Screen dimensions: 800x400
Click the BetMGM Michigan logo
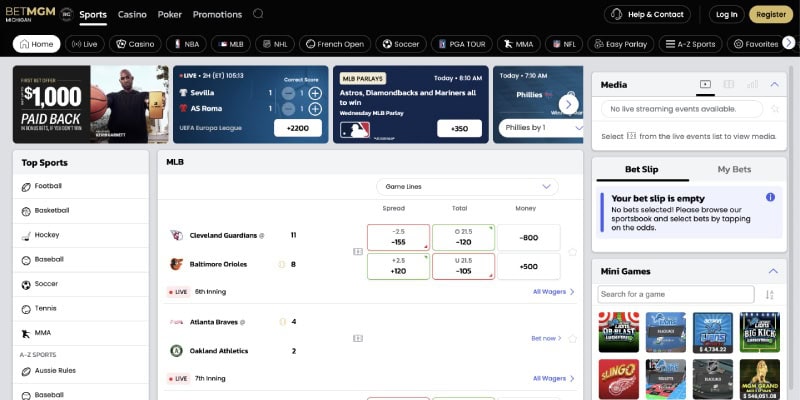tap(31, 14)
